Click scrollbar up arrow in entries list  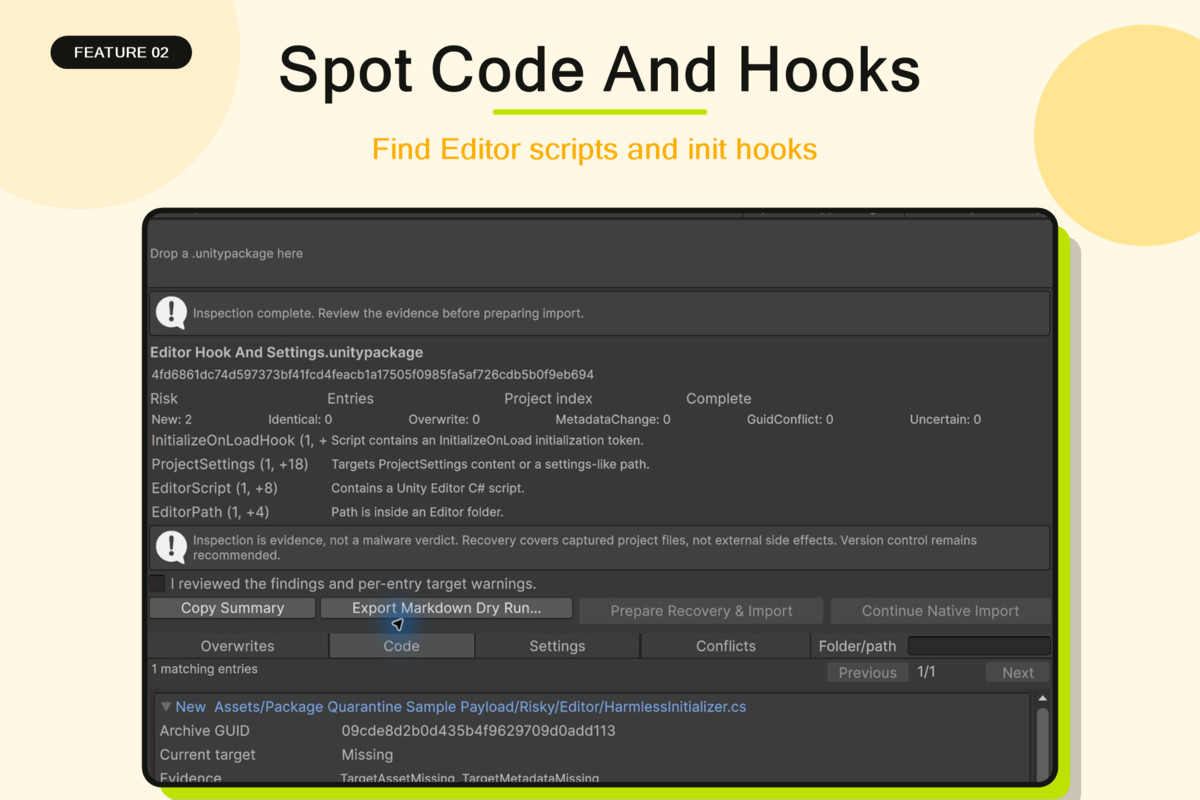(1042, 699)
